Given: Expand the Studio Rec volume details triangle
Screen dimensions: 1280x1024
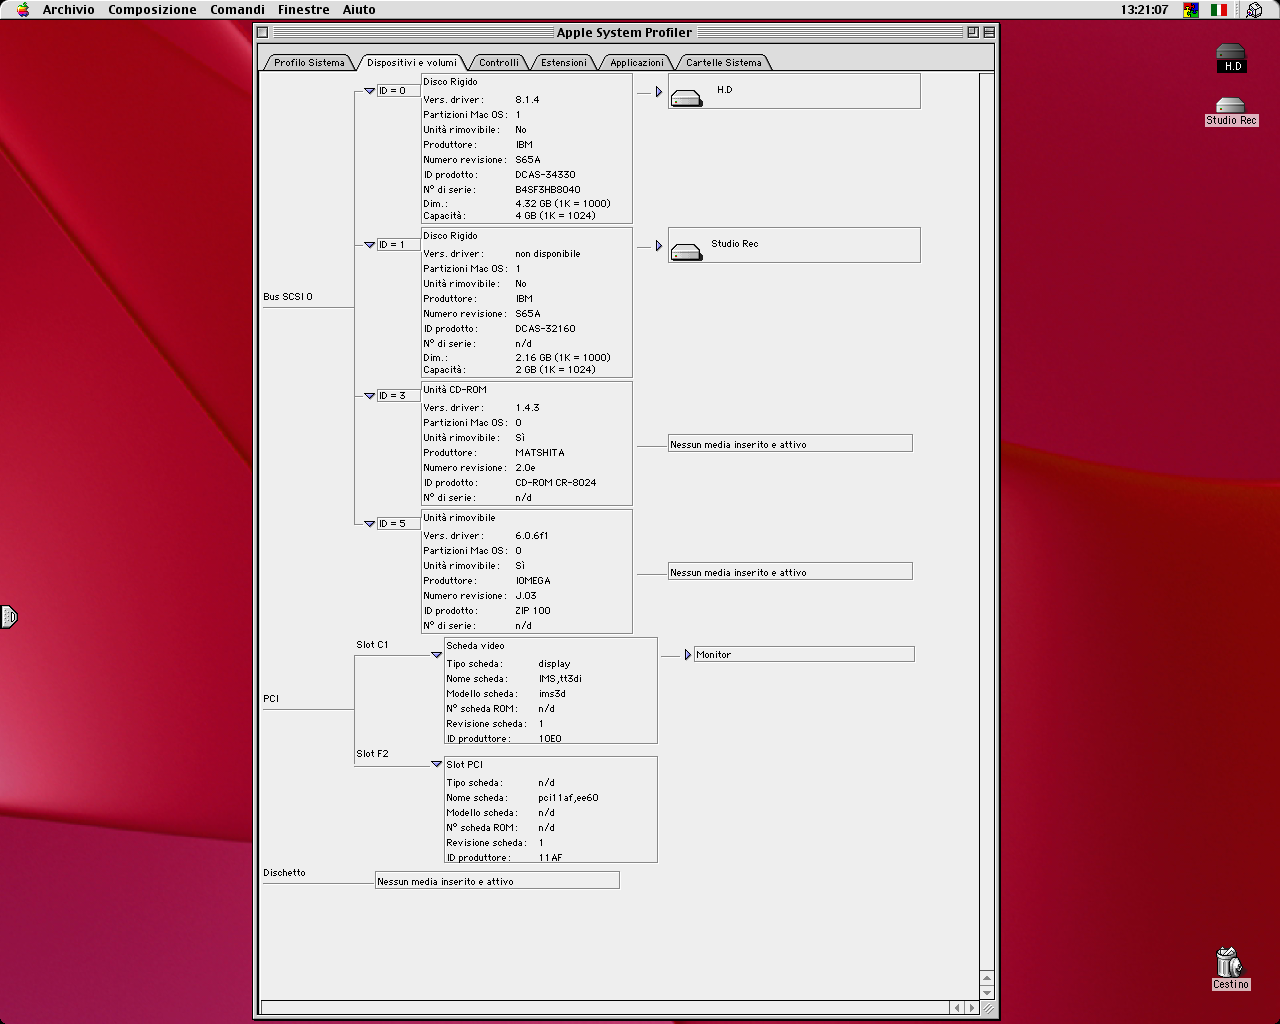Looking at the screenshot, I should [659, 246].
